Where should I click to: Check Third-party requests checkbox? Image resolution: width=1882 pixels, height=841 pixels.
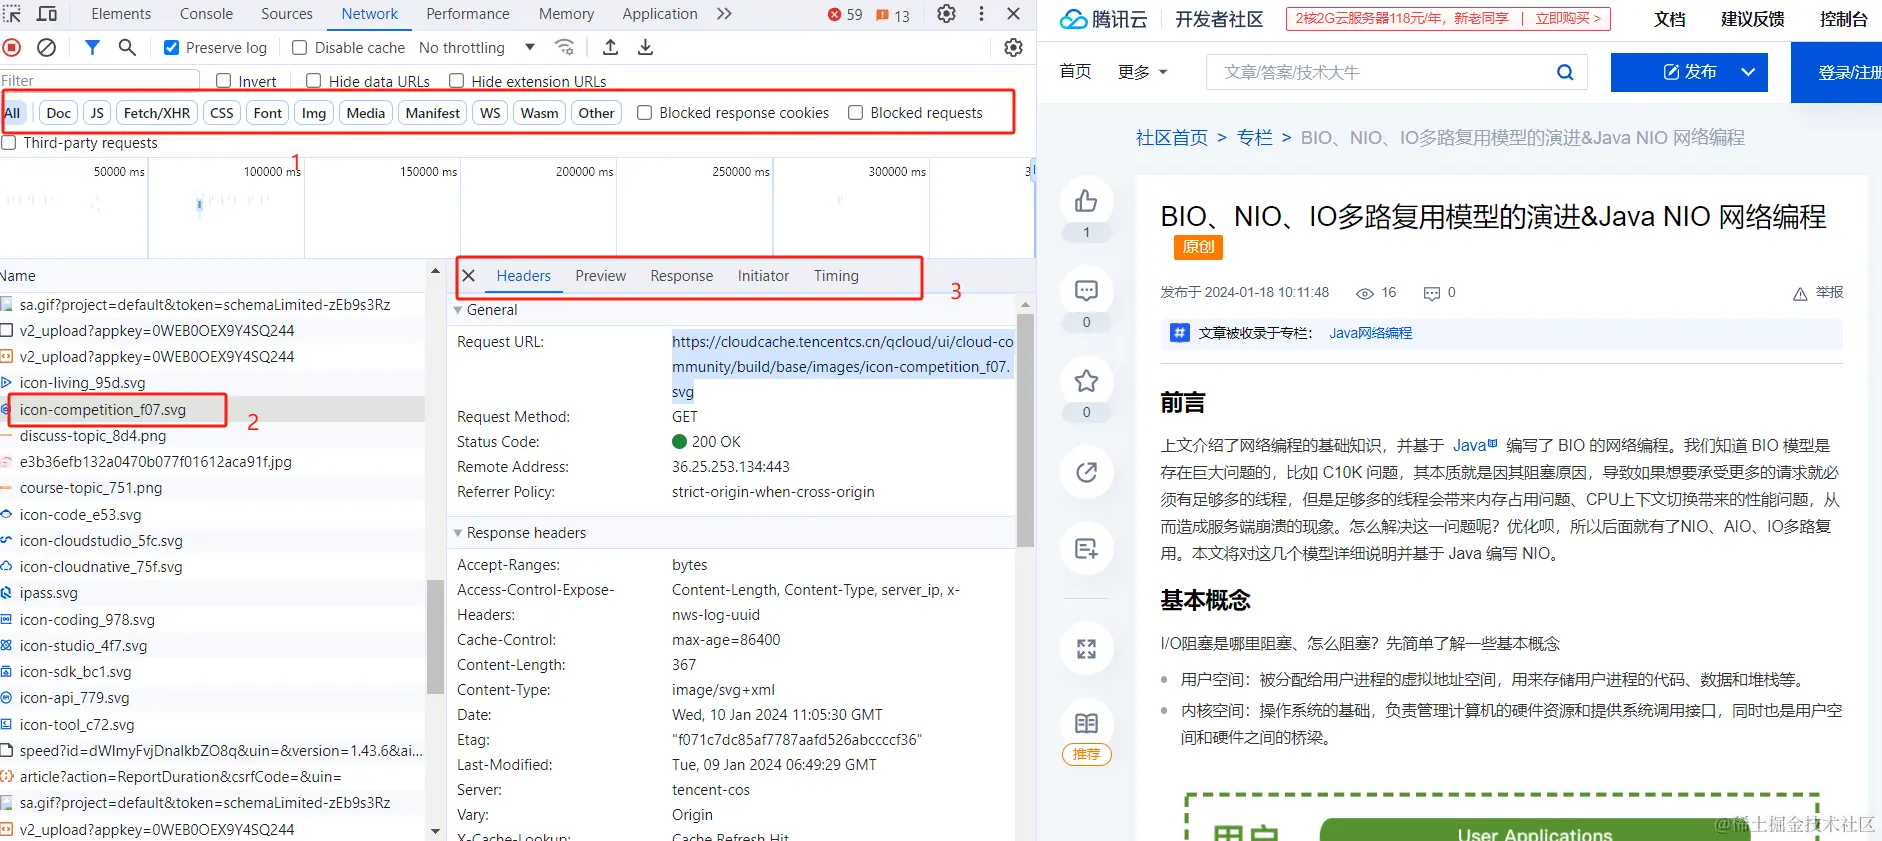pyautogui.click(x=8, y=143)
